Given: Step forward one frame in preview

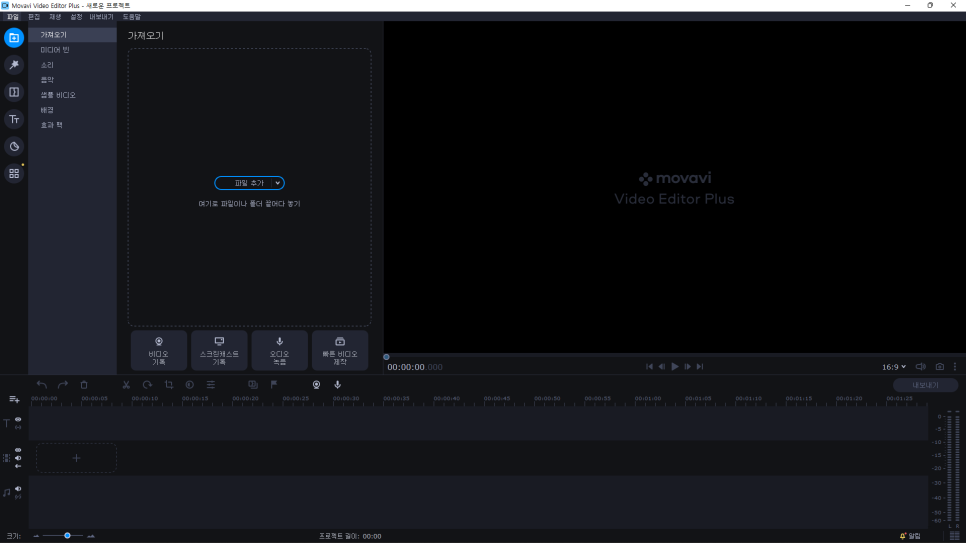Looking at the screenshot, I should click(688, 367).
